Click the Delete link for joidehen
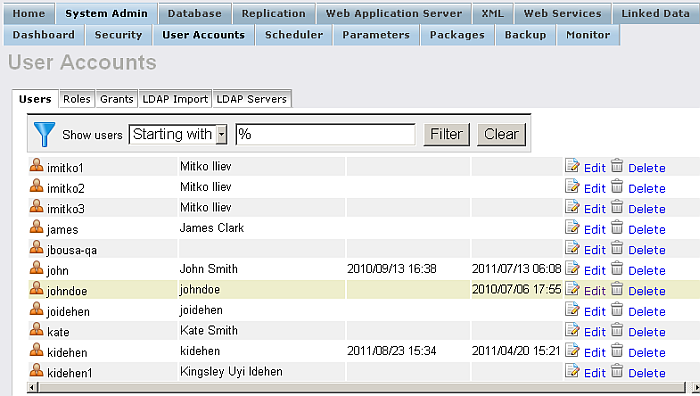Viewport: 700px width, 396px height. 647,312
